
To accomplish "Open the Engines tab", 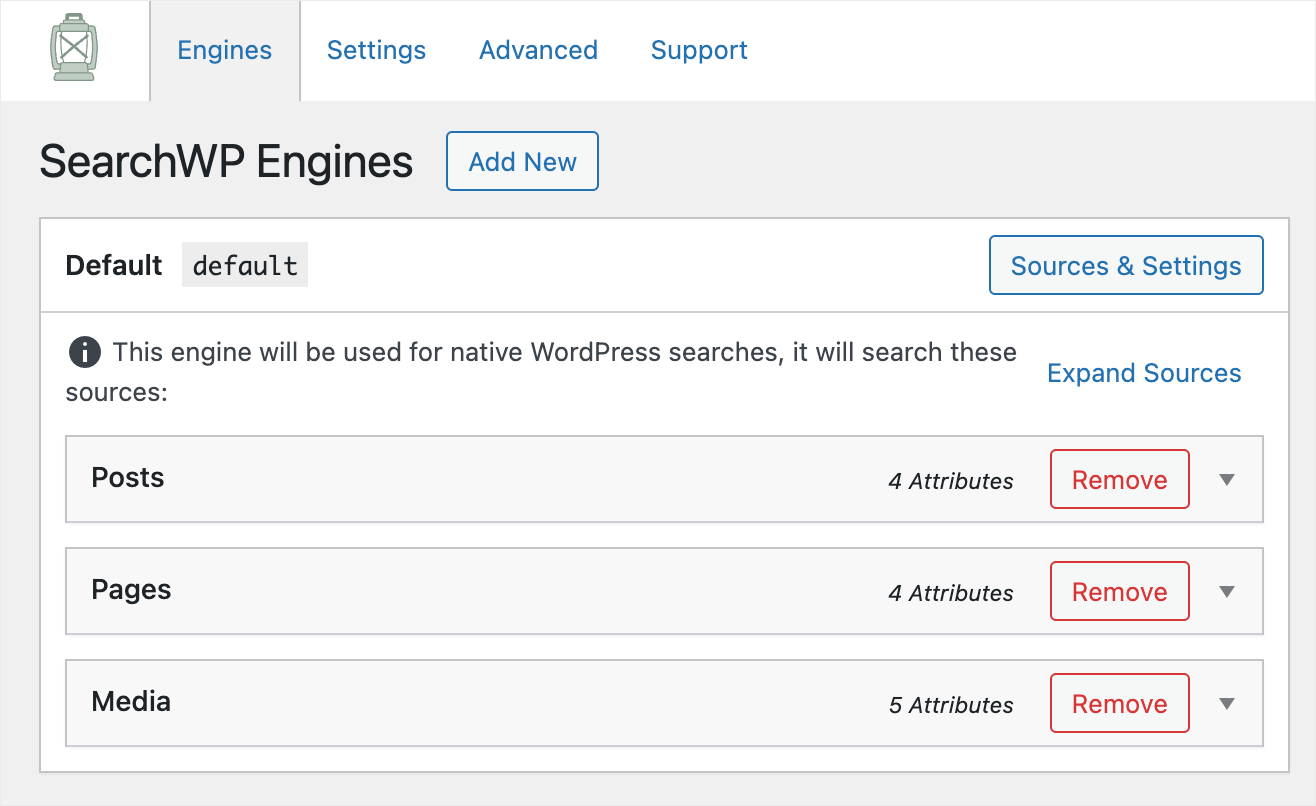I will click(x=225, y=50).
